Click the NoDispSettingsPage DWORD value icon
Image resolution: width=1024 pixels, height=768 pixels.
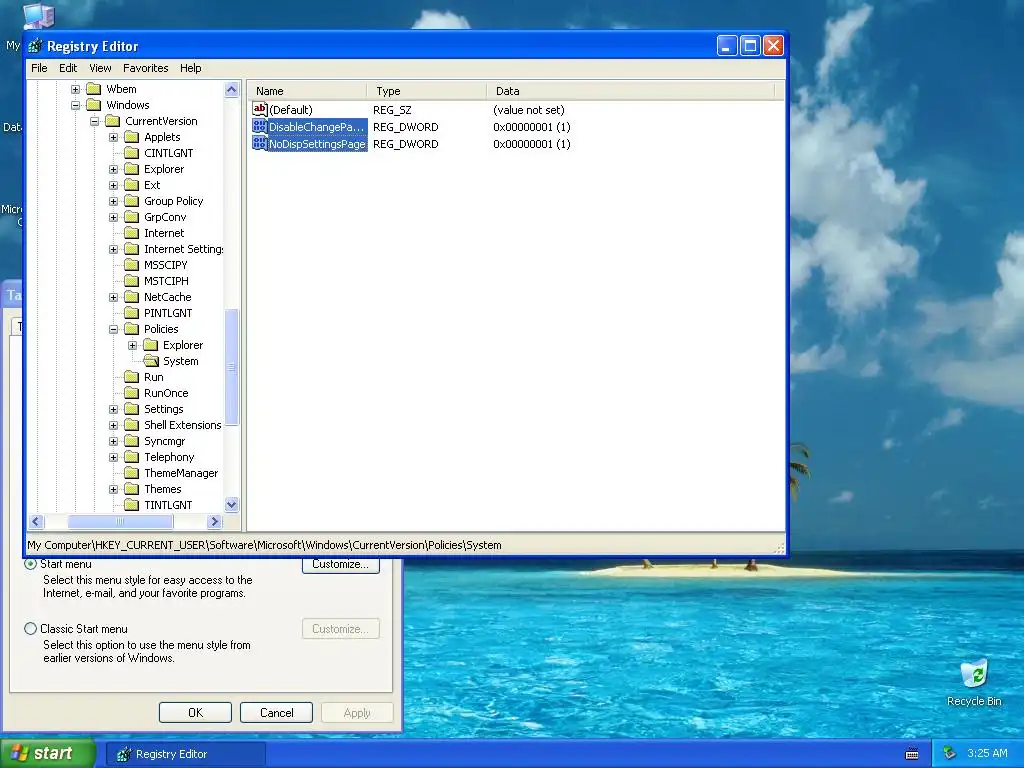click(259, 144)
